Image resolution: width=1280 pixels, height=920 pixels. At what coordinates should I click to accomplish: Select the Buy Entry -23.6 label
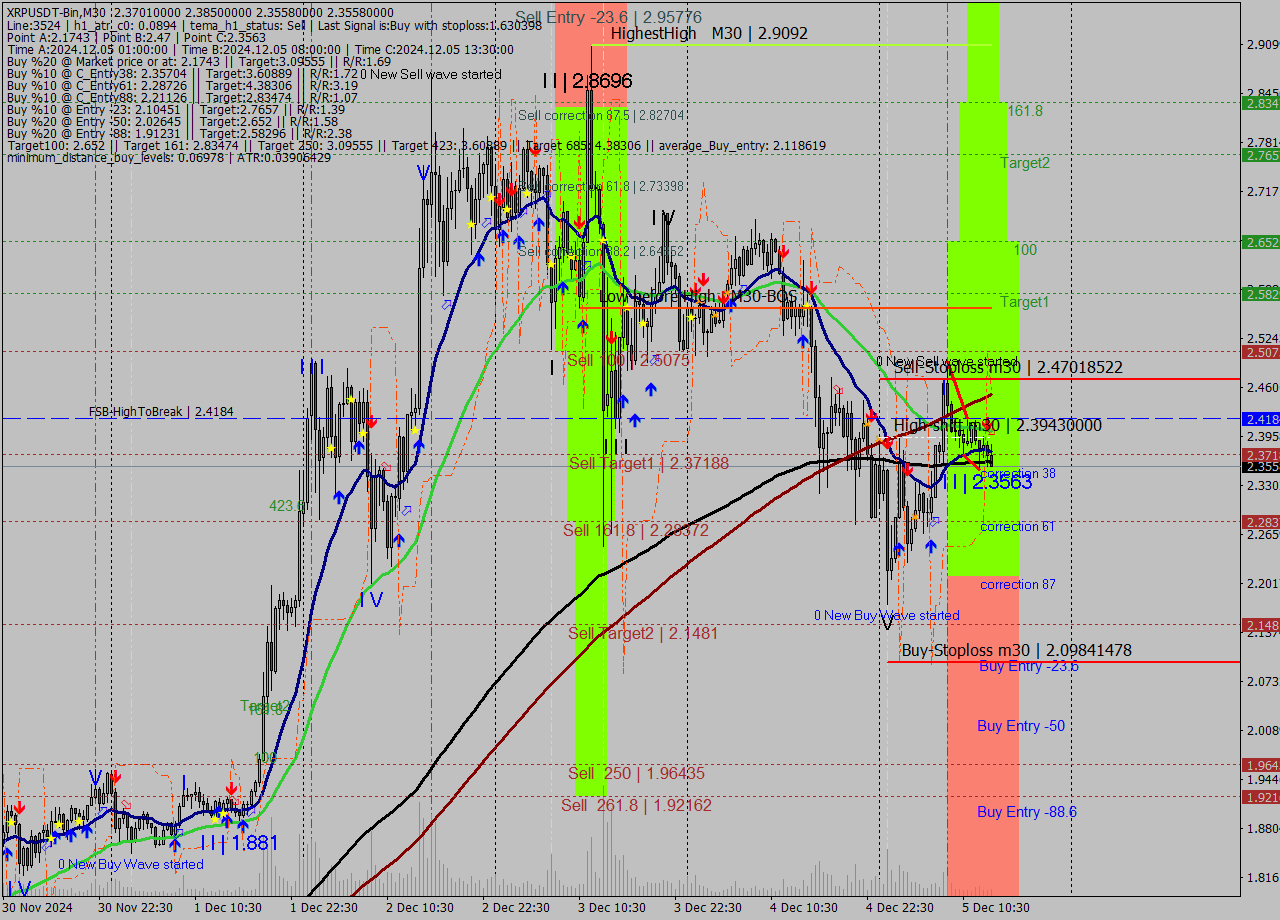pyautogui.click(x=1028, y=665)
